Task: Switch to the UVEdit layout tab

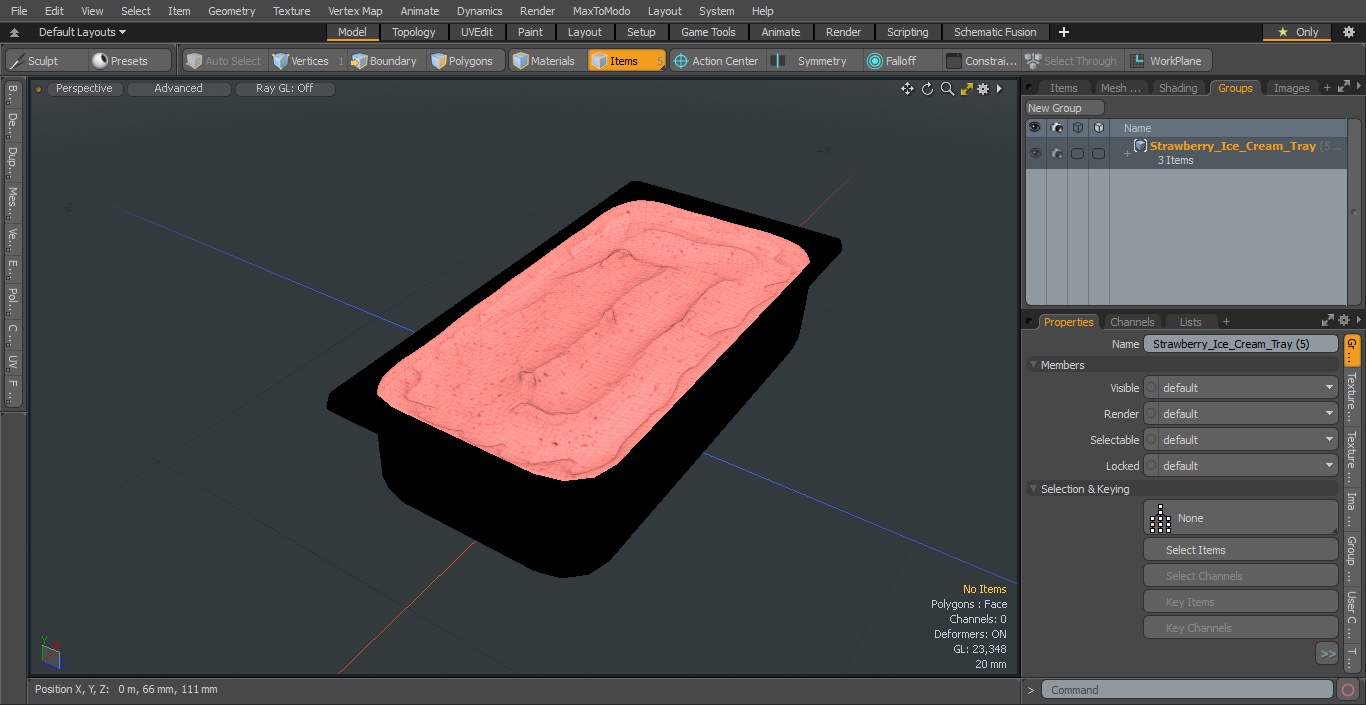Action: 477,32
